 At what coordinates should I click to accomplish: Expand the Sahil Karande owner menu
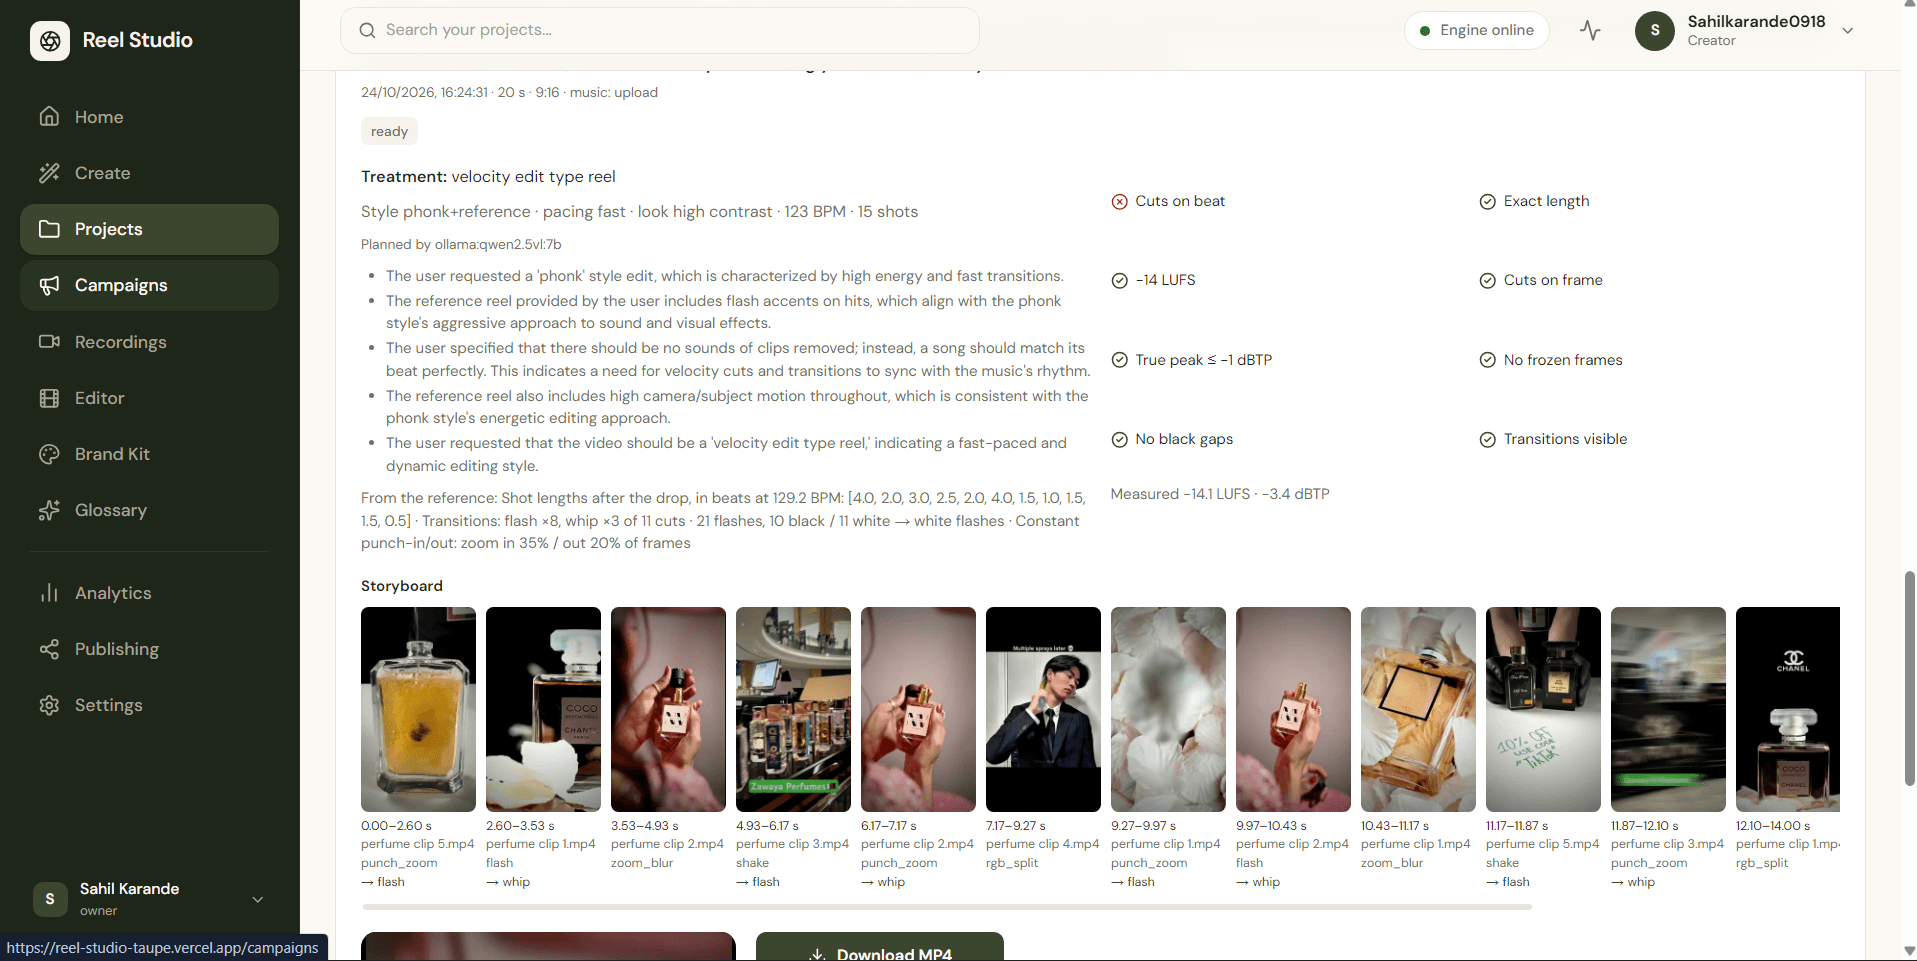click(258, 899)
